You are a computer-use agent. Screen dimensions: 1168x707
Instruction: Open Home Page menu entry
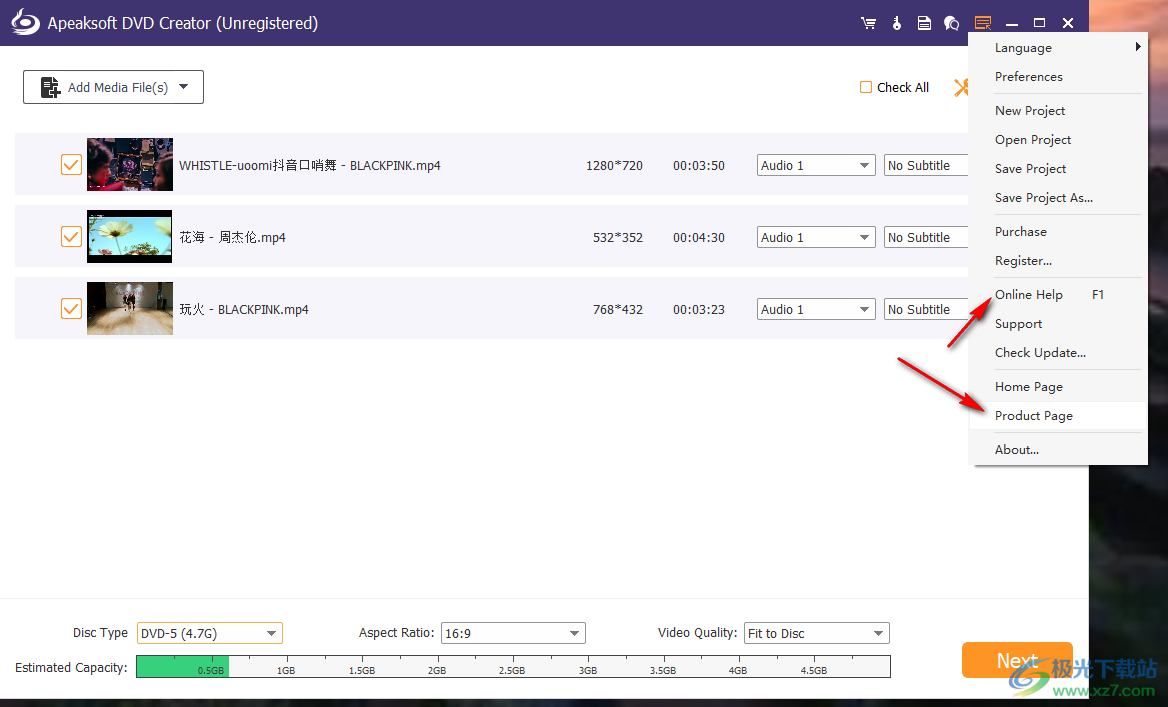coord(1058,387)
